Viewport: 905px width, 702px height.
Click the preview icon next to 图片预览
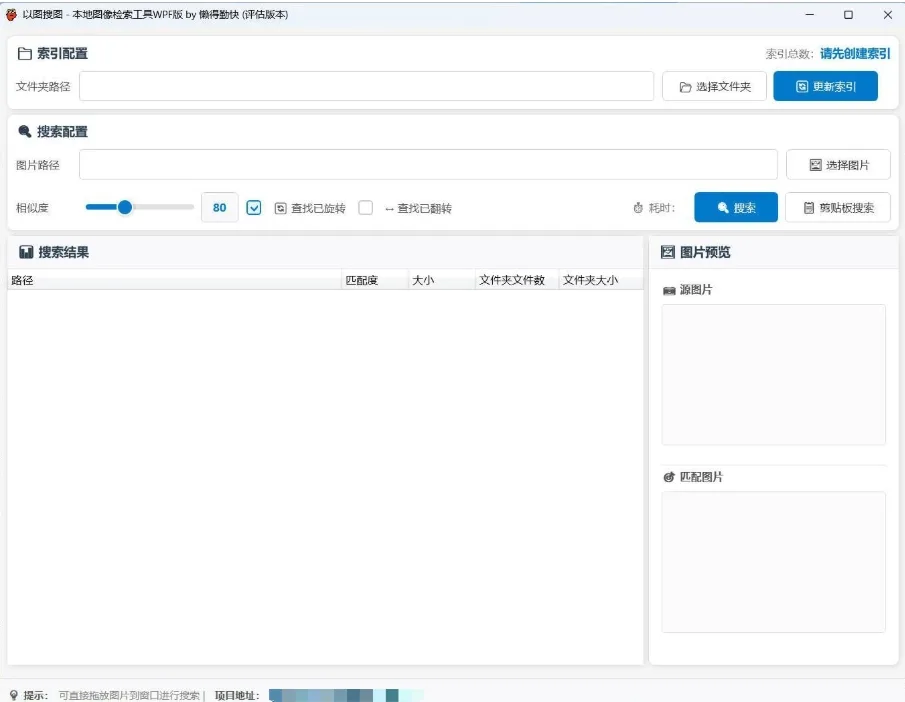(666, 251)
